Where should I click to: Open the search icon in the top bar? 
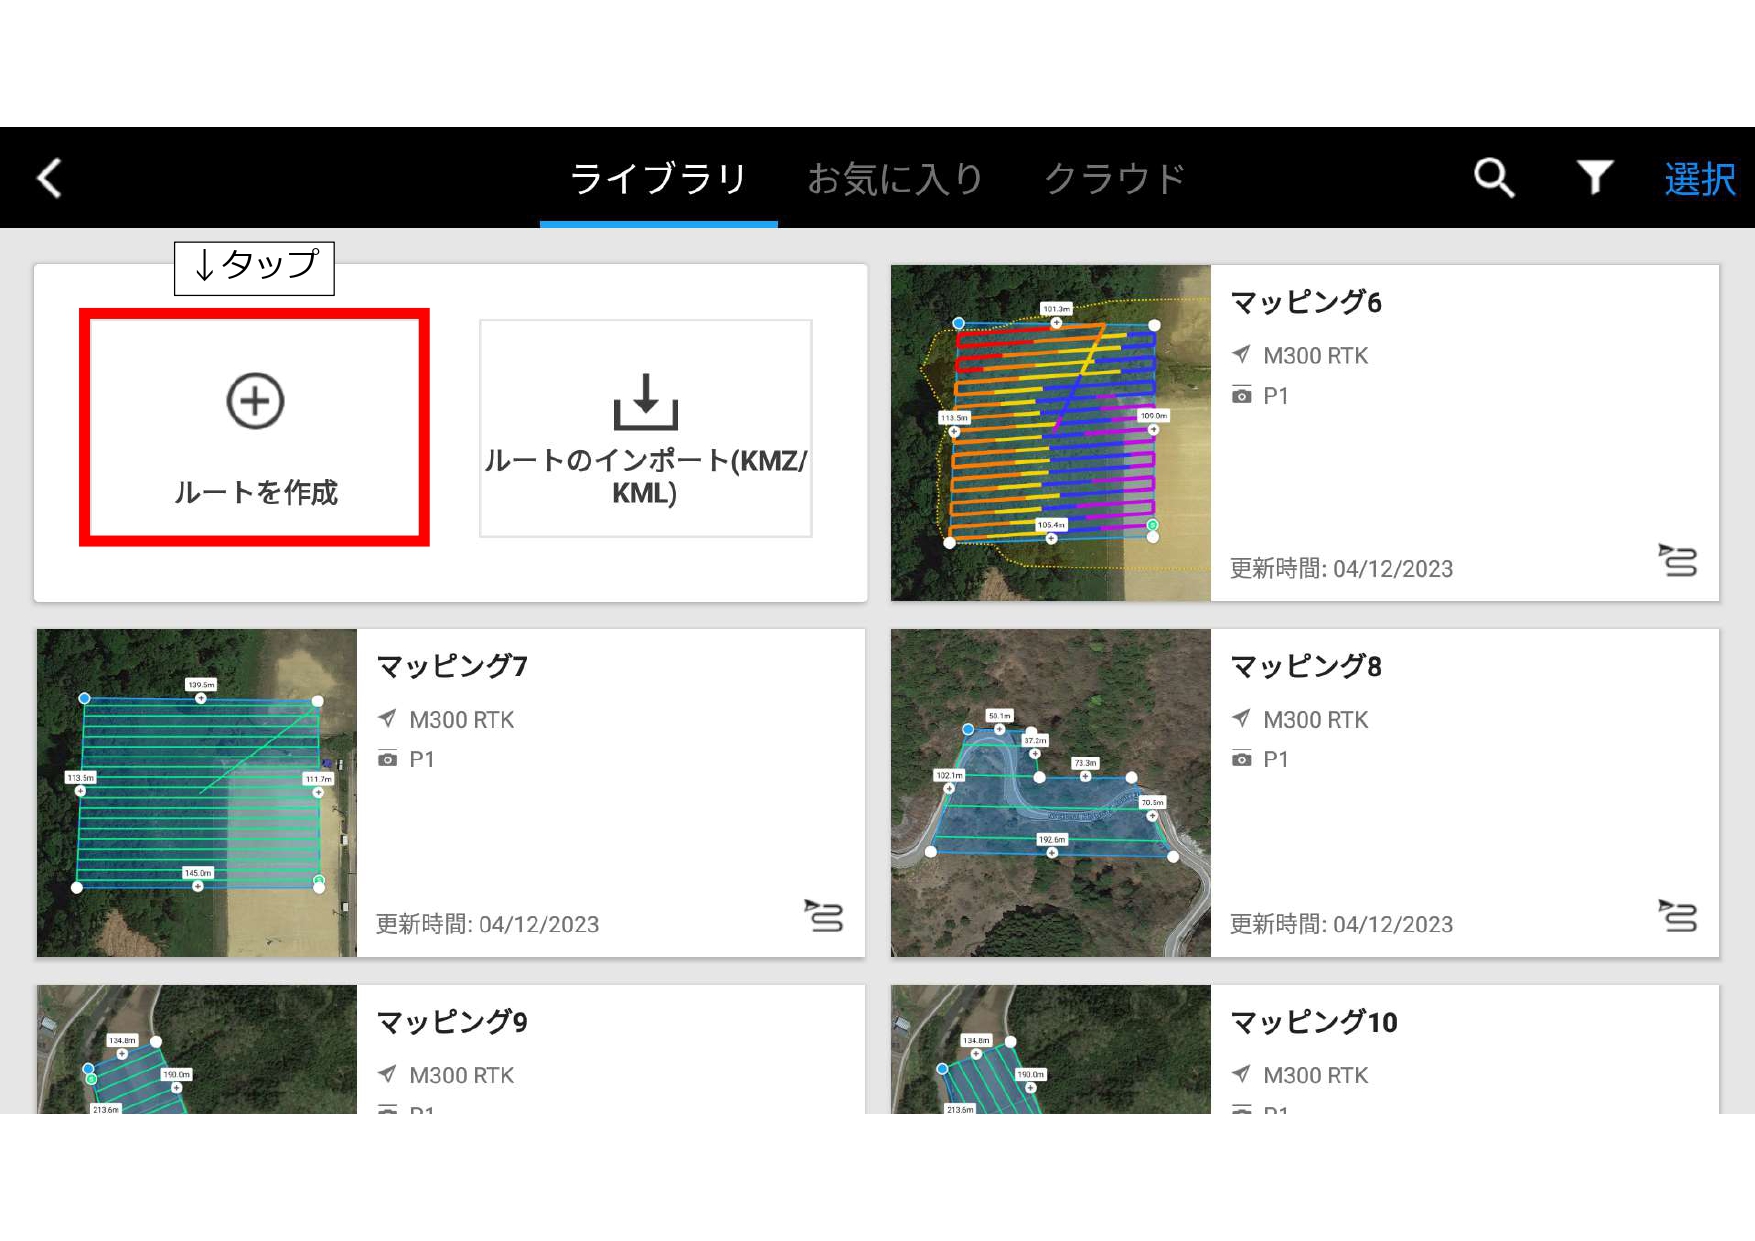[1492, 177]
